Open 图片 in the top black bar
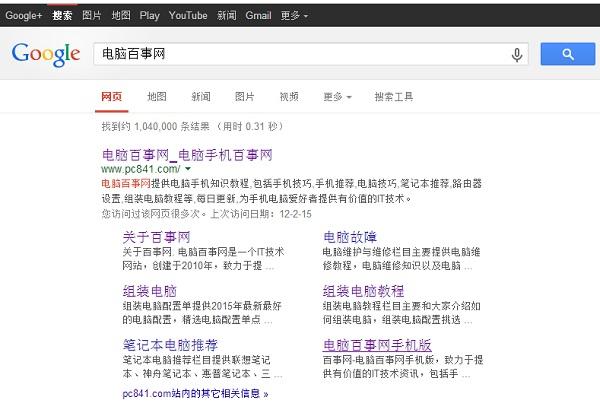The height and width of the screenshot is (416, 600). click(x=92, y=16)
